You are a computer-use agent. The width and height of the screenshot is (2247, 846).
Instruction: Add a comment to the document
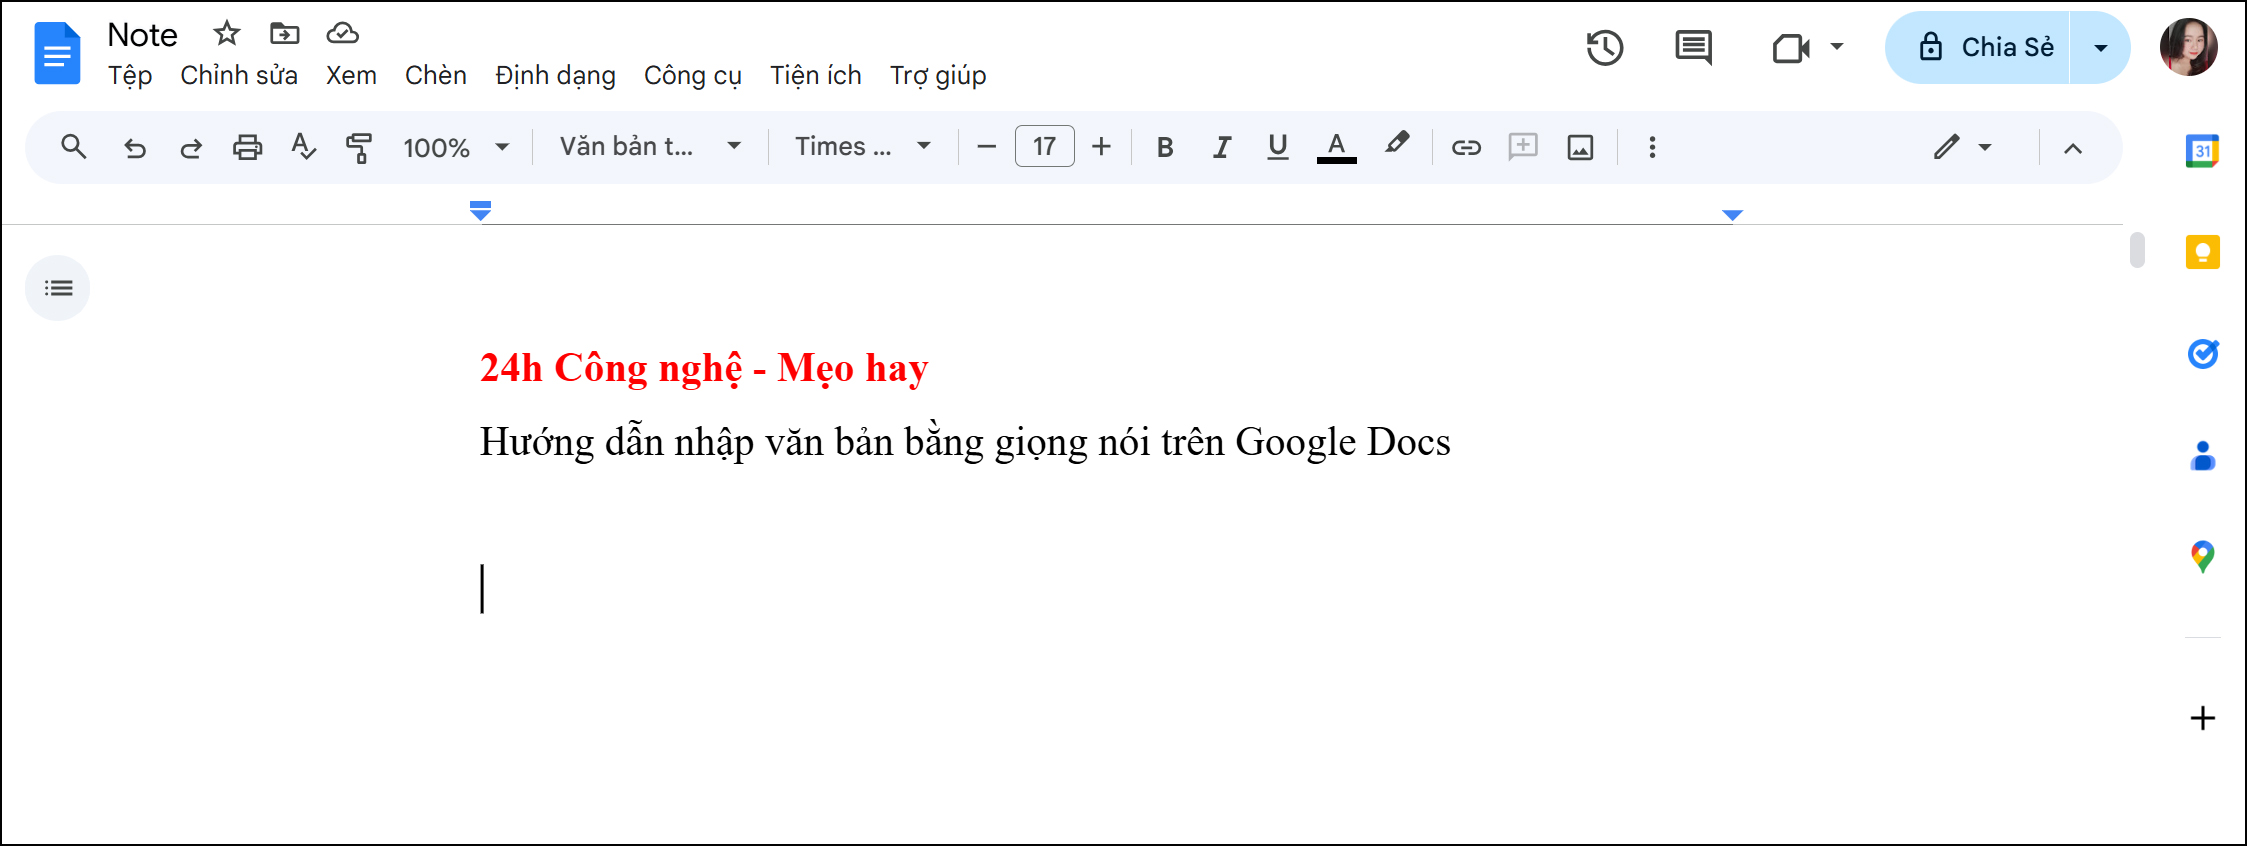pyautogui.click(x=1523, y=147)
